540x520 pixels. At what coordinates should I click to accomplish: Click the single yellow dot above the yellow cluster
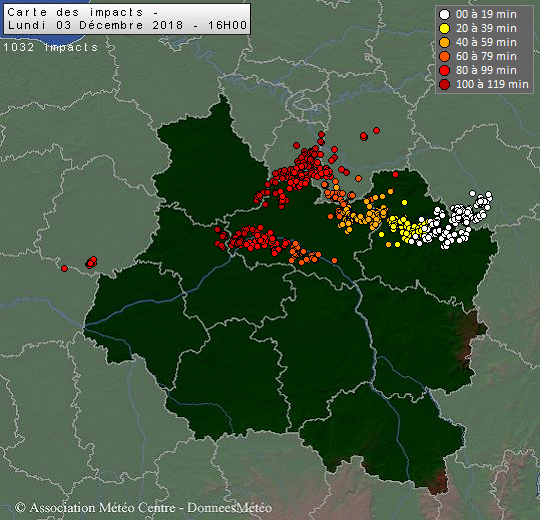click(405, 202)
